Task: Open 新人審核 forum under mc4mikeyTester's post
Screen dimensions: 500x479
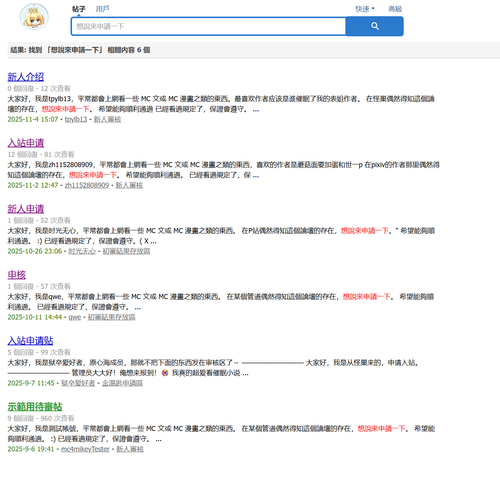Action: [130, 449]
